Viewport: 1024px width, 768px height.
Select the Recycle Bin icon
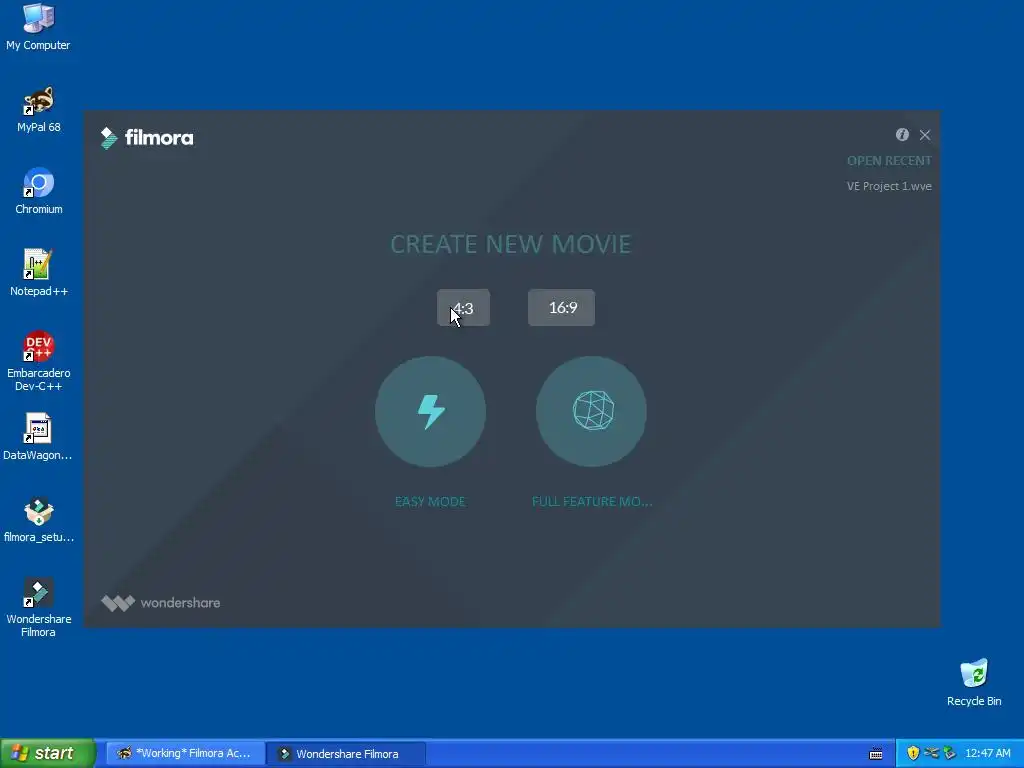click(974, 683)
